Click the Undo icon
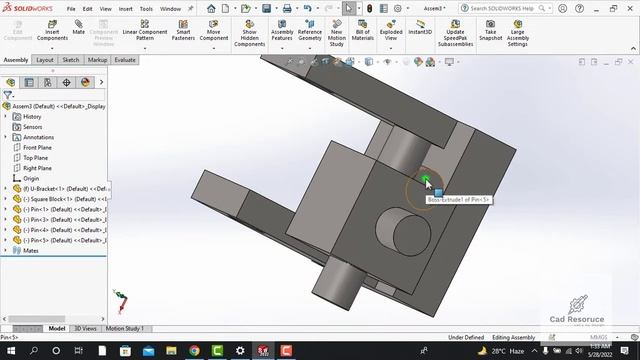 tap(308, 8)
